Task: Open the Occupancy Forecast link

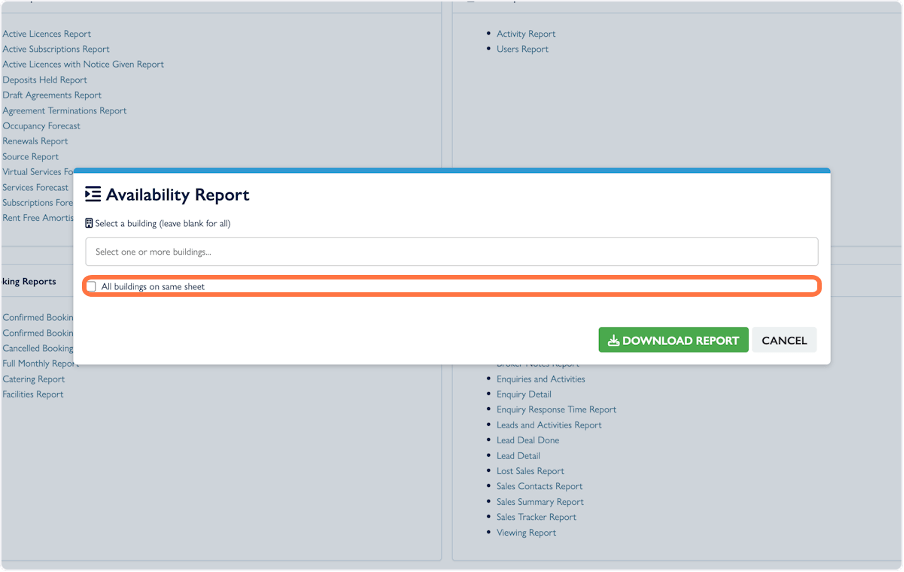Action: pos(41,126)
